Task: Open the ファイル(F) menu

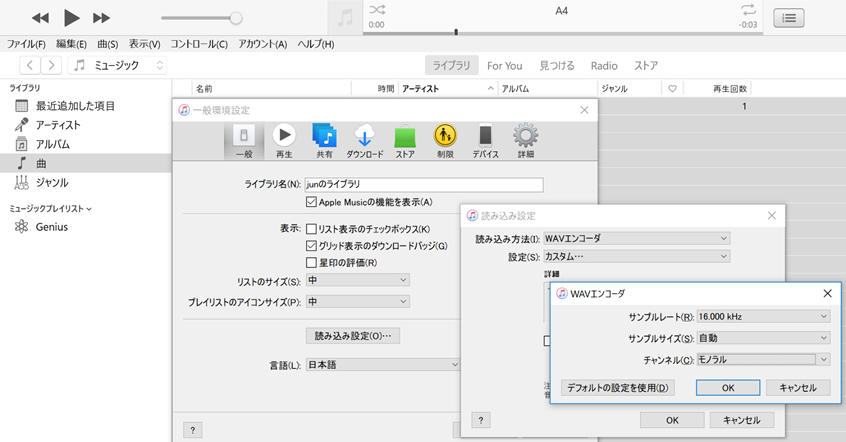Action: [26, 44]
